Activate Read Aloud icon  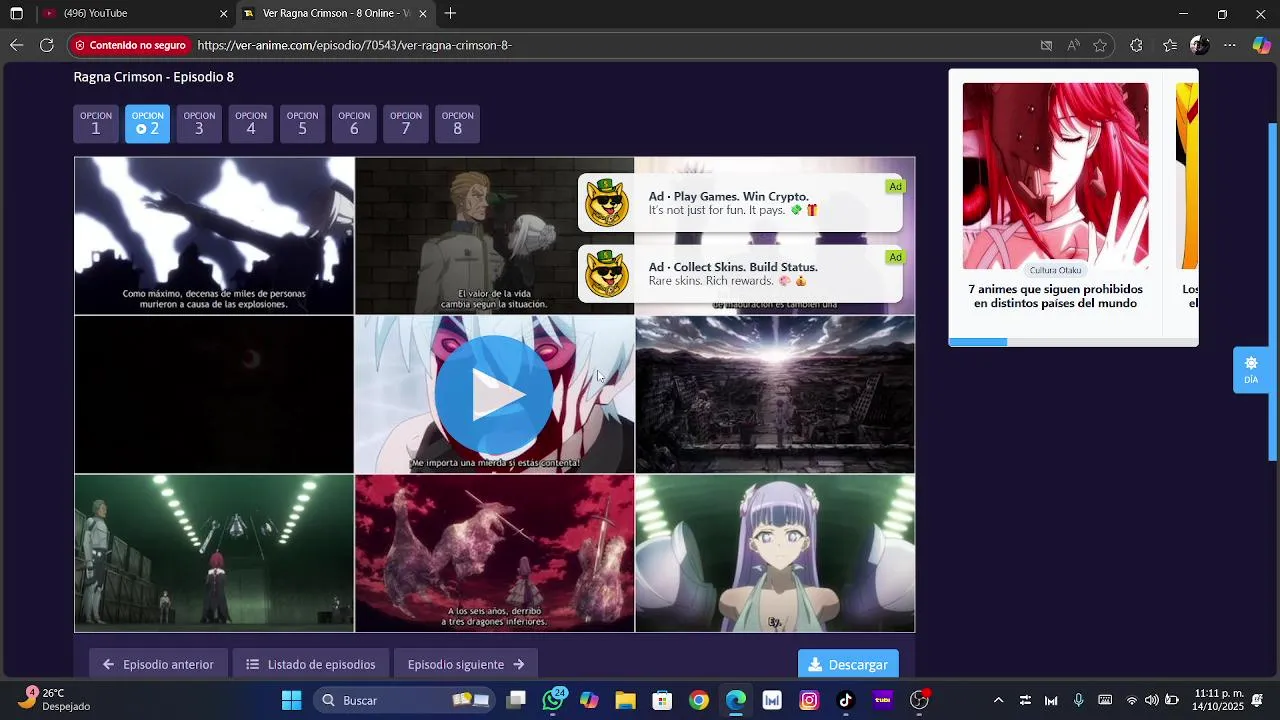click(x=1073, y=45)
